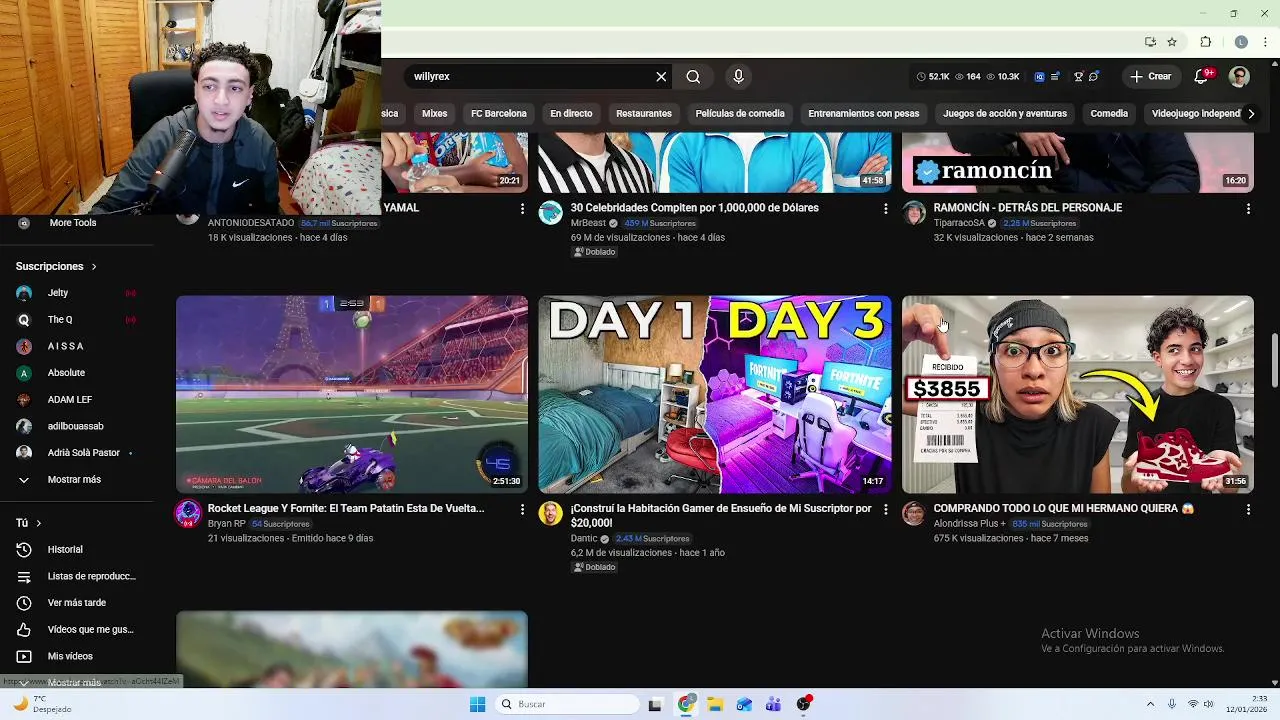Open the notifications bell
1280x720 pixels.
click(1202, 77)
